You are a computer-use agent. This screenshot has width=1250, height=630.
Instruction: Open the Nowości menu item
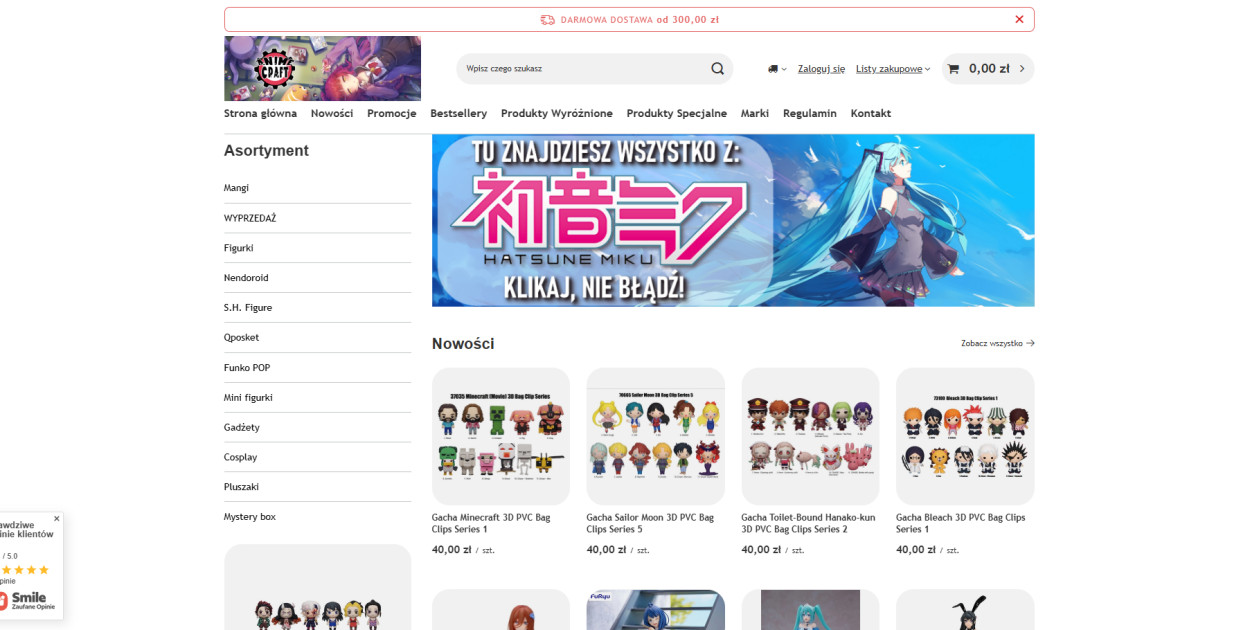tap(332, 113)
